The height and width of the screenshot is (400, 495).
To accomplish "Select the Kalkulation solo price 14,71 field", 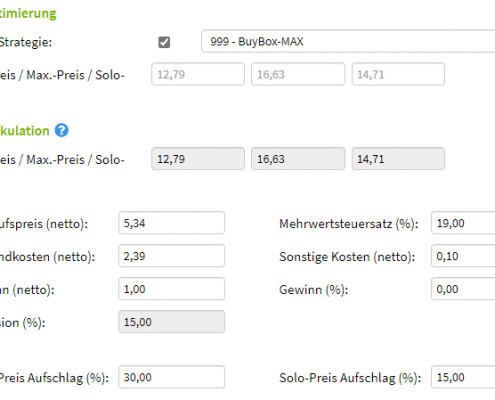I will tap(398, 159).
